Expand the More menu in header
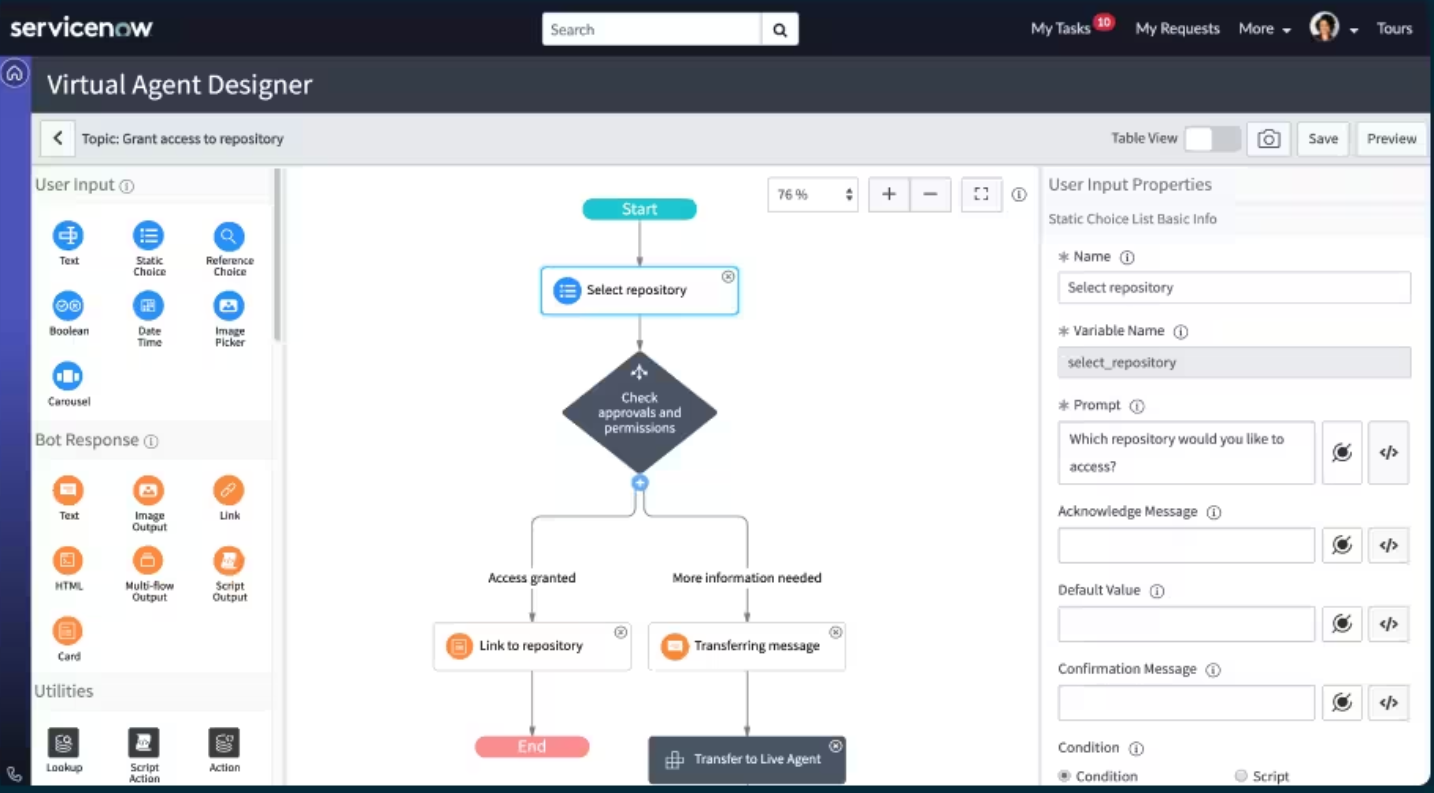 pyautogui.click(x=1265, y=29)
